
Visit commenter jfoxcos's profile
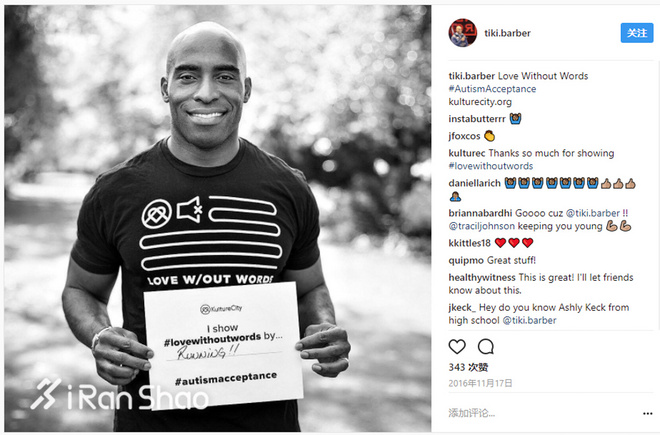coord(464,136)
